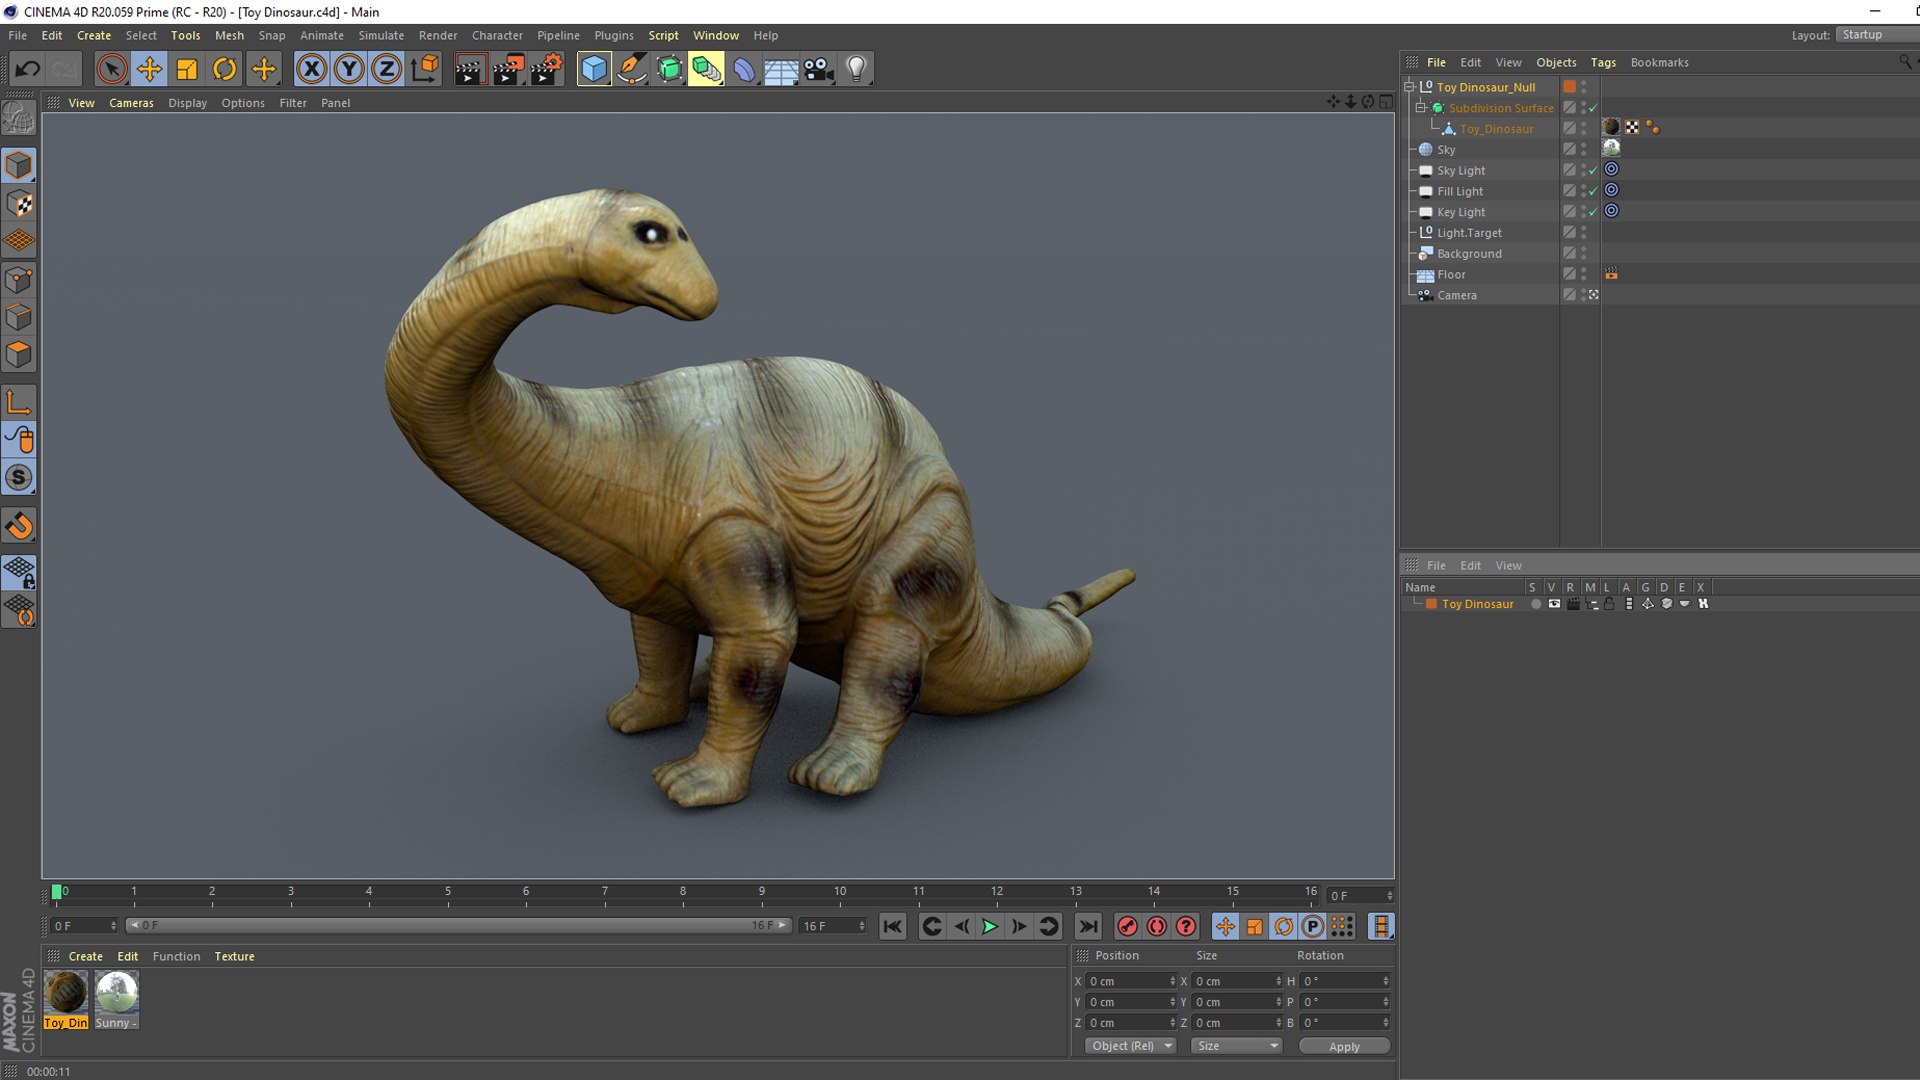Toggle Autokeying button
Screen dimensions: 1920x1080
[x=1157, y=927]
